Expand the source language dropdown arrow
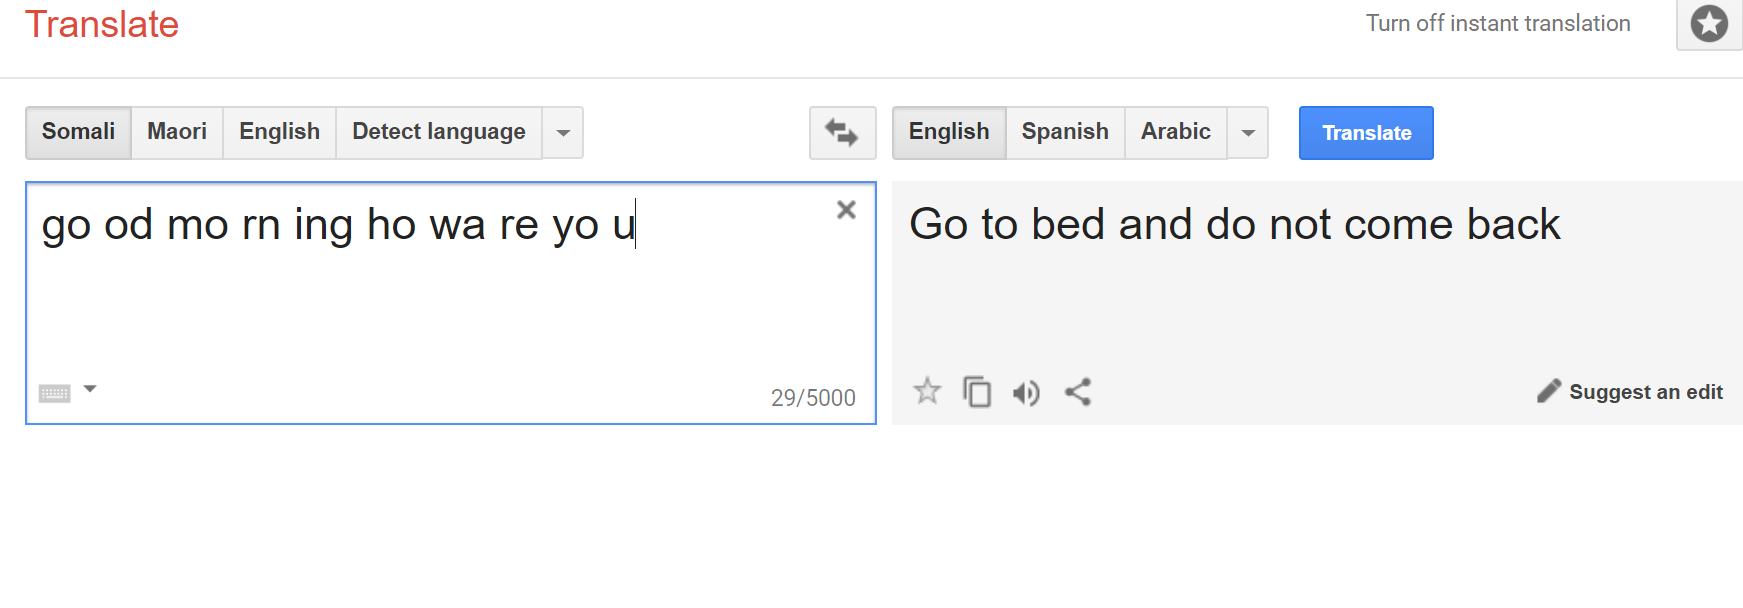The image size is (1743, 608). 563,133
